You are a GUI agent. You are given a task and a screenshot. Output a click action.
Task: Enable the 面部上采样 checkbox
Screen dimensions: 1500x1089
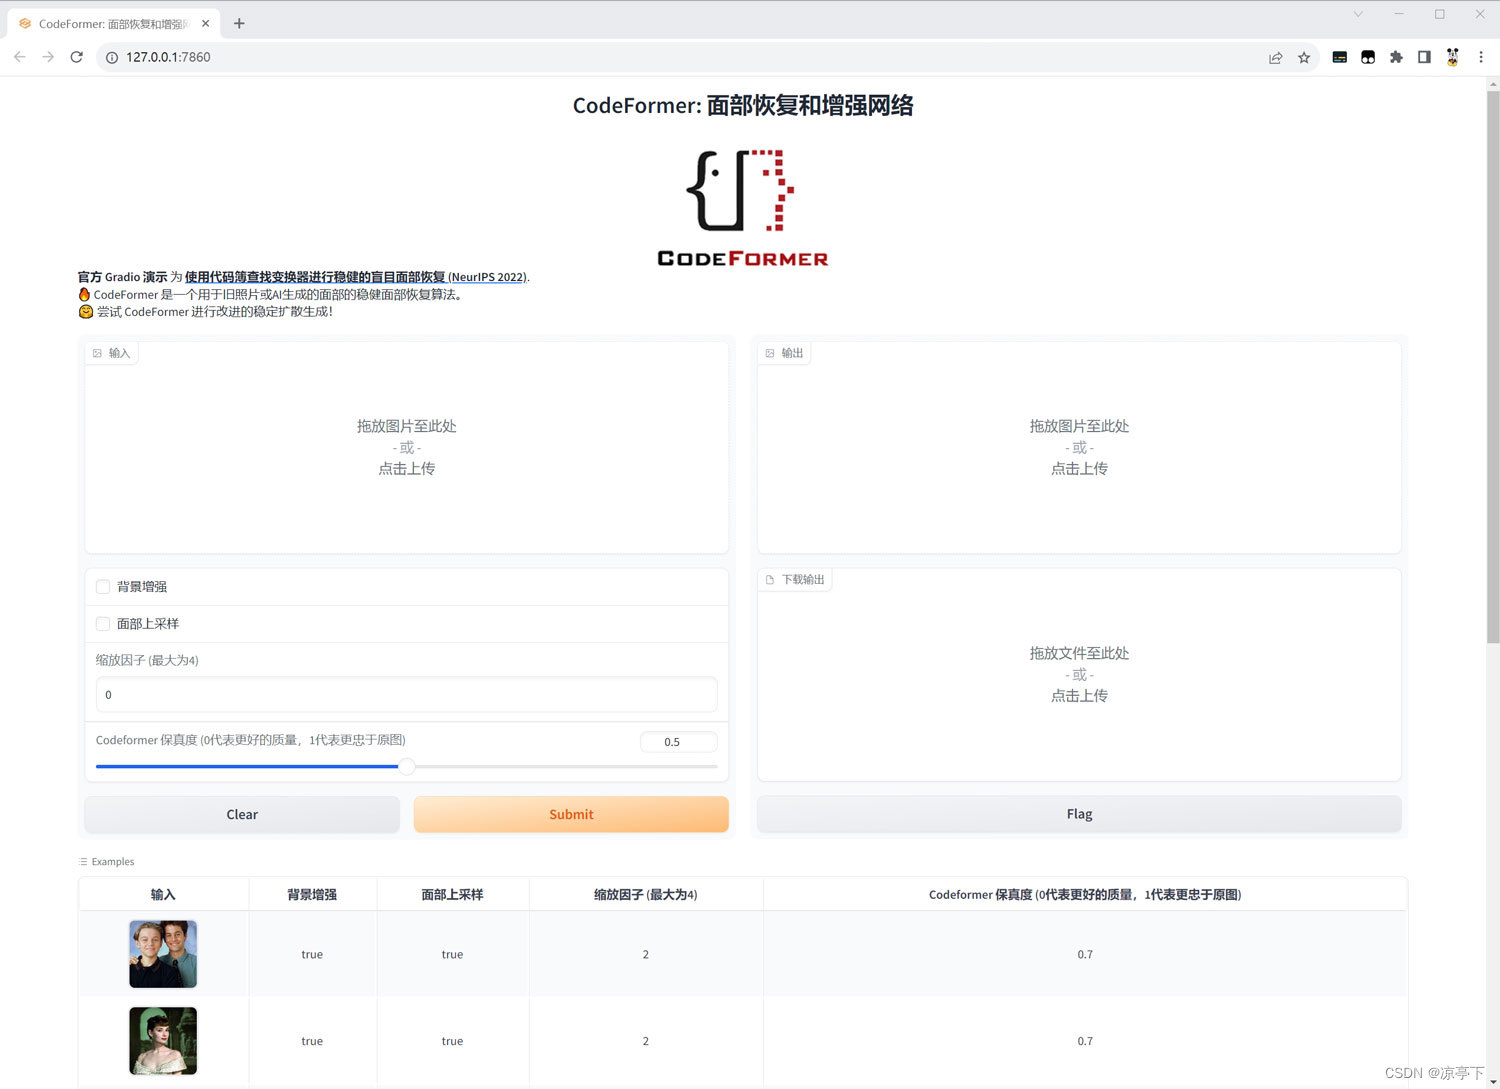[x=103, y=624]
